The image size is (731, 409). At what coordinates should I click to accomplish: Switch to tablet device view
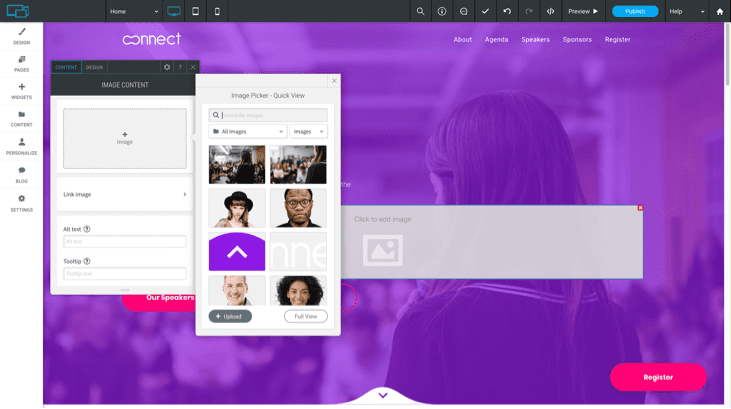point(195,11)
